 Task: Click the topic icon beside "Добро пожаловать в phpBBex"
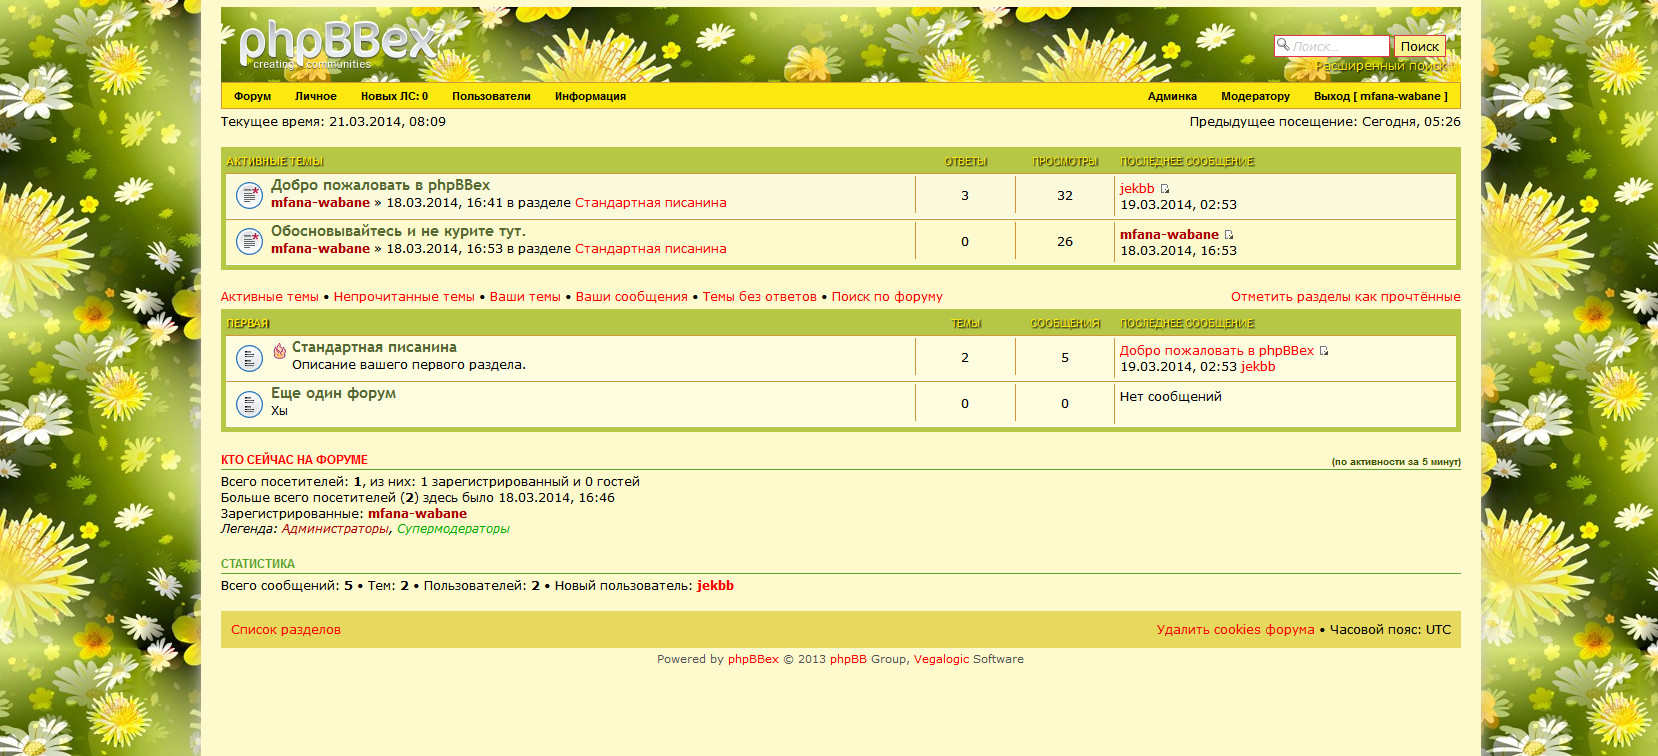249,195
